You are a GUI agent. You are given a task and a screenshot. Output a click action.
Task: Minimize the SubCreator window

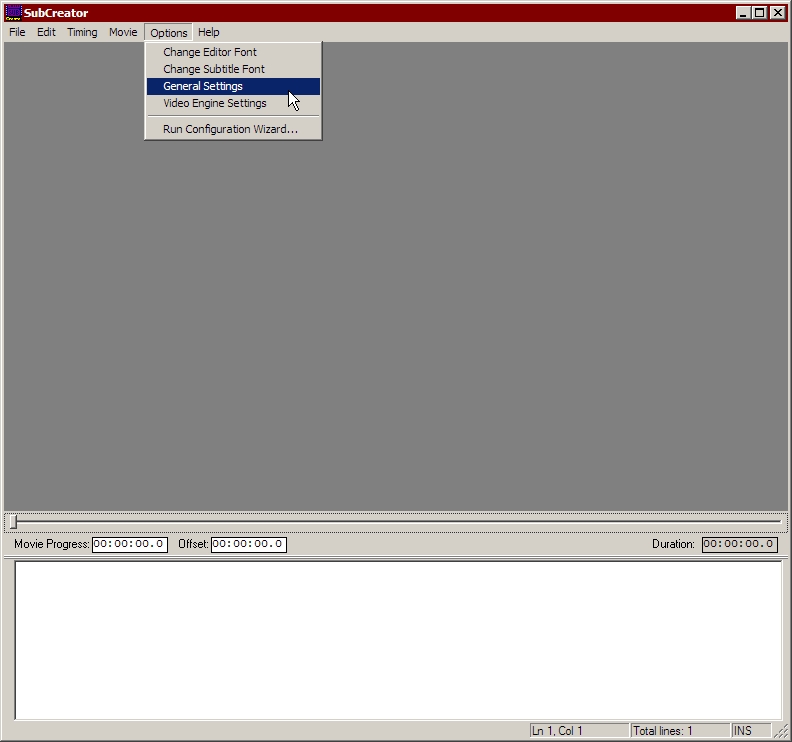coord(742,13)
